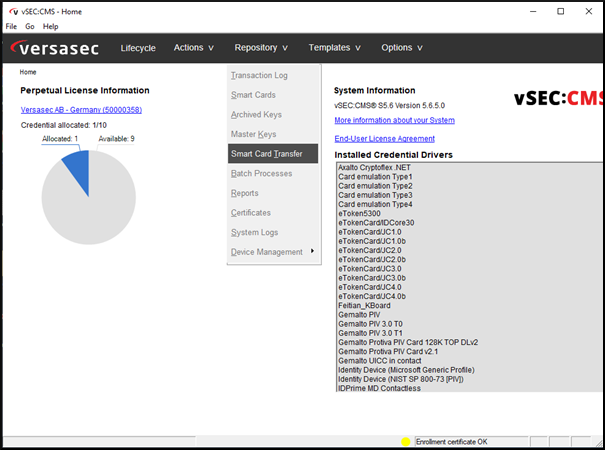The width and height of the screenshot is (605, 450).
Task: Go to the Lifecycle section
Action: (138, 48)
